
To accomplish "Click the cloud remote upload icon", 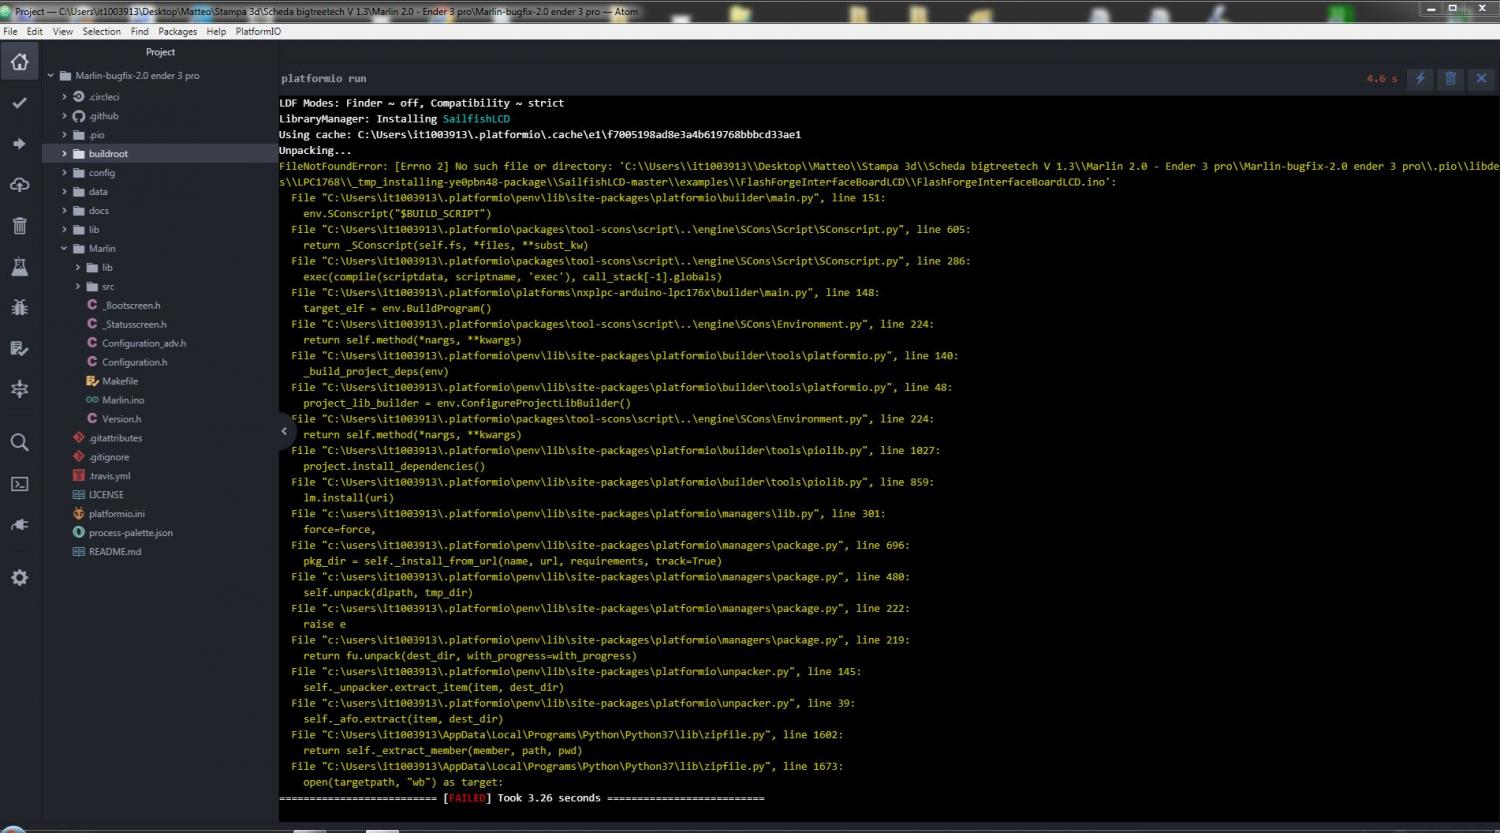I will click(19, 185).
